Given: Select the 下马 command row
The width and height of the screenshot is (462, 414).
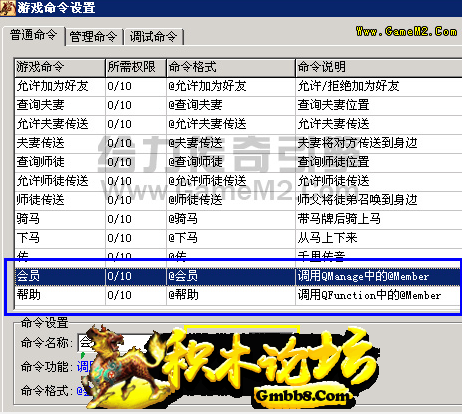Looking at the screenshot, I should pos(238,238).
